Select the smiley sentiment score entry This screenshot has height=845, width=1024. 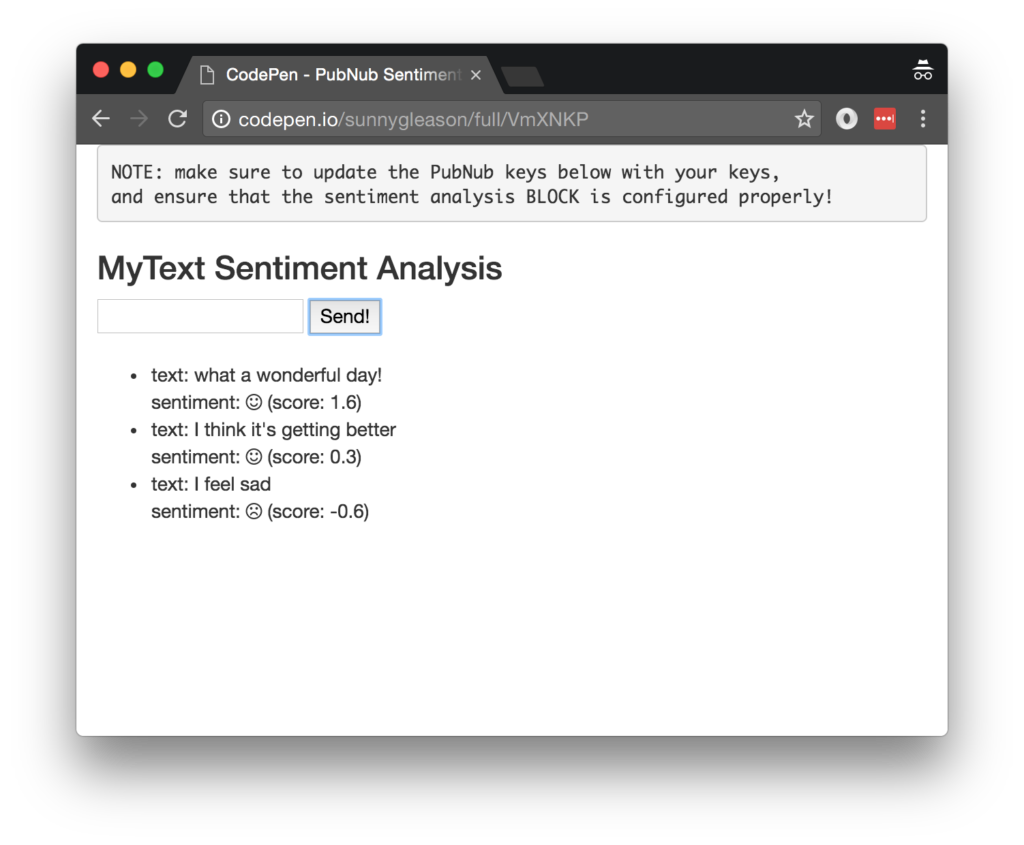(x=256, y=402)
